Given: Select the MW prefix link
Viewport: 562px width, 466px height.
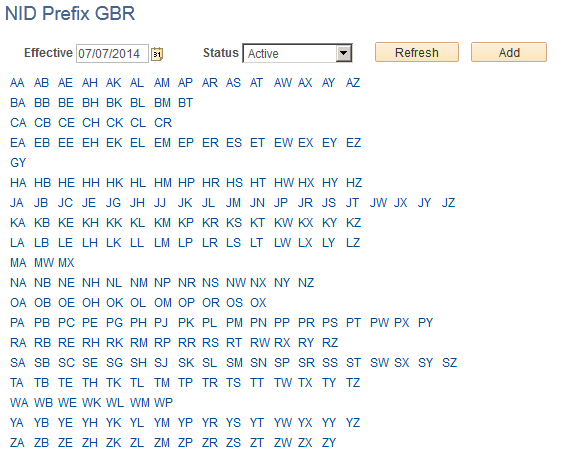Looking at the screenshot, I should click(x=44, y=263).
